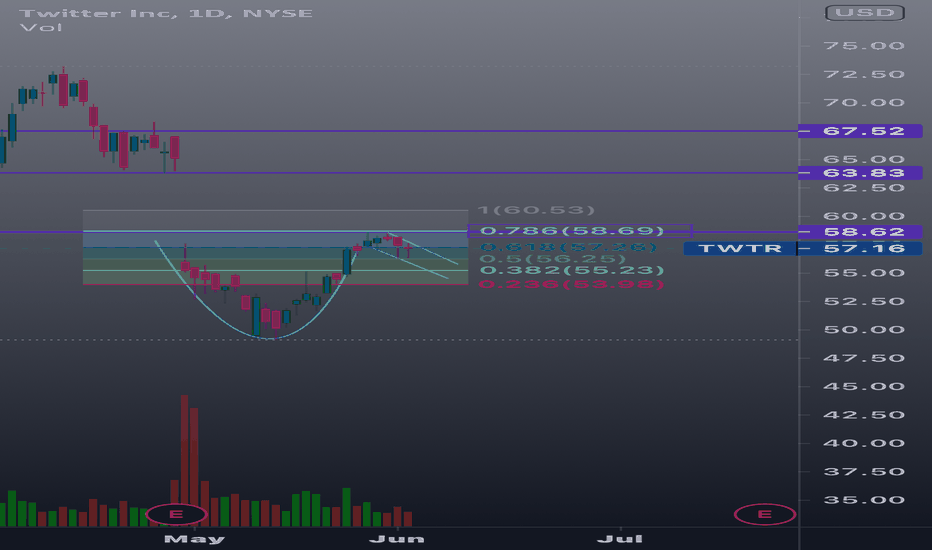Select the curved cup arc drawing at its bottom
The height and width of the screenshot is (550, 932).
[x=270, y=338]
